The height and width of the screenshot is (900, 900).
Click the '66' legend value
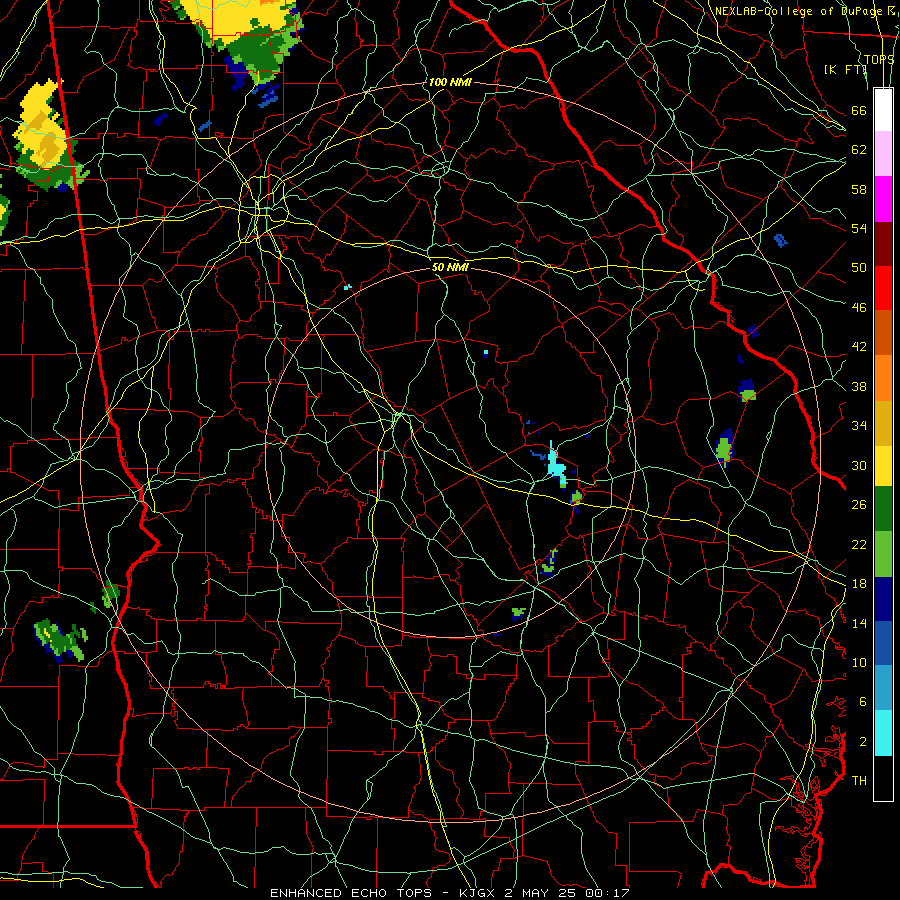[x=859, y=110]
